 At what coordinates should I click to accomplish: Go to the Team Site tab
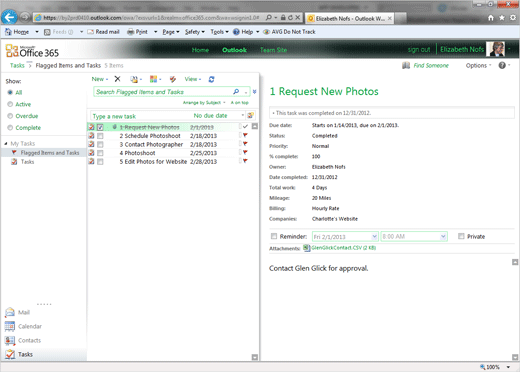pyautogui.click(x=273, y=50)
